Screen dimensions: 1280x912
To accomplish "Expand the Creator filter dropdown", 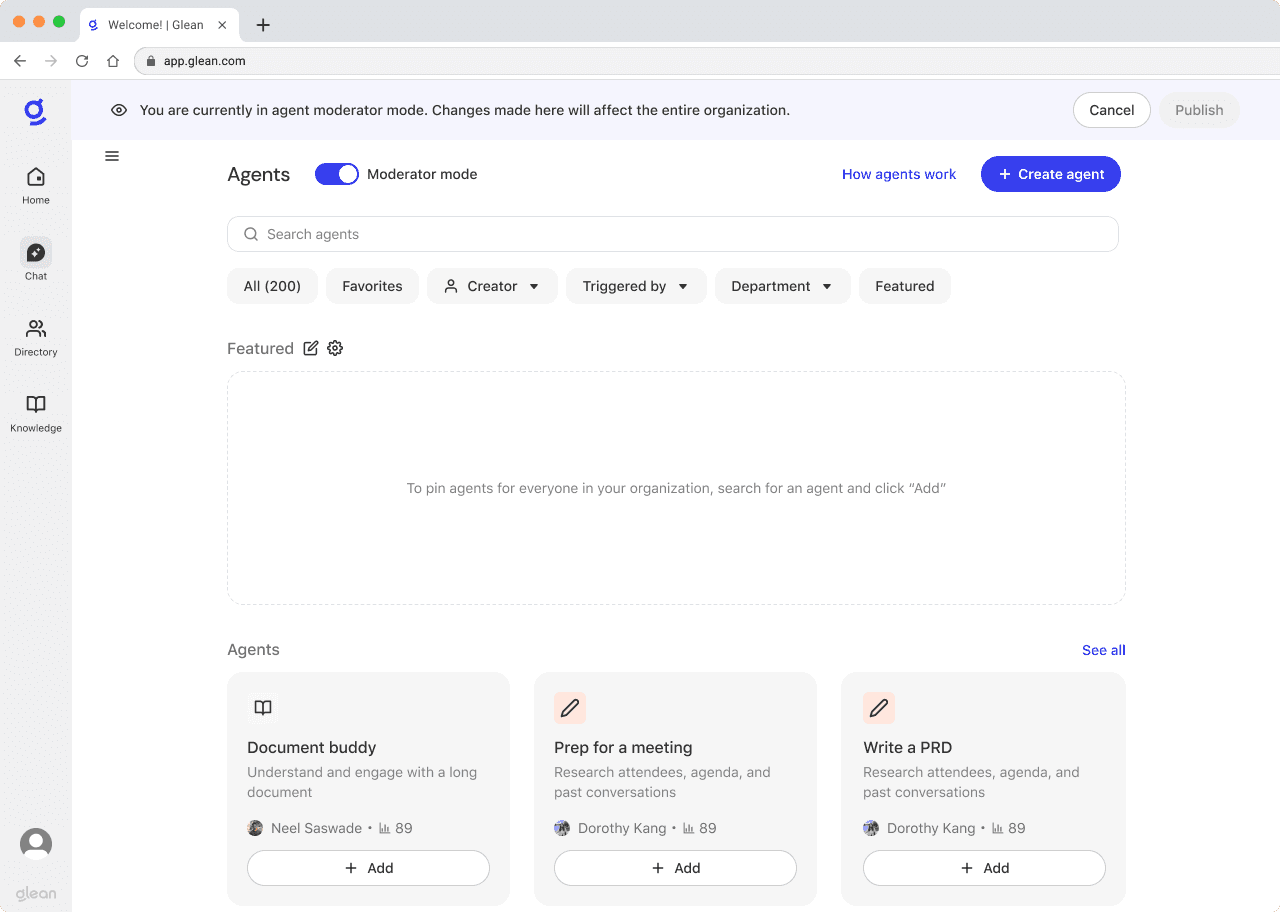I will pos(492,286).
